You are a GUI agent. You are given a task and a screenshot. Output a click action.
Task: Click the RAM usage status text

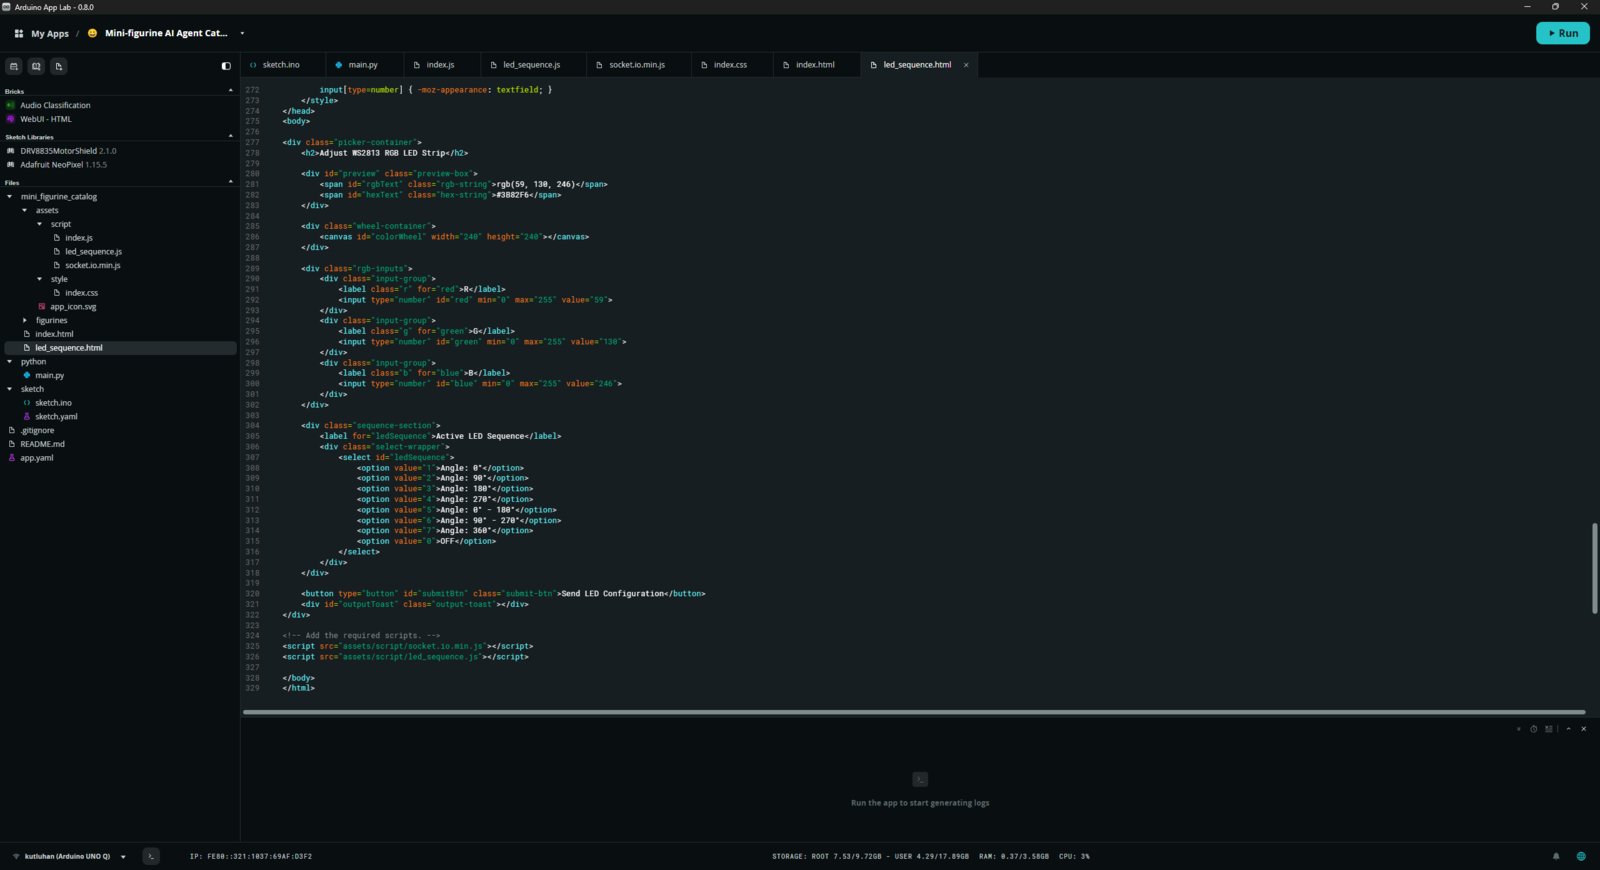pyautogui.click(x=1014, y=856)
